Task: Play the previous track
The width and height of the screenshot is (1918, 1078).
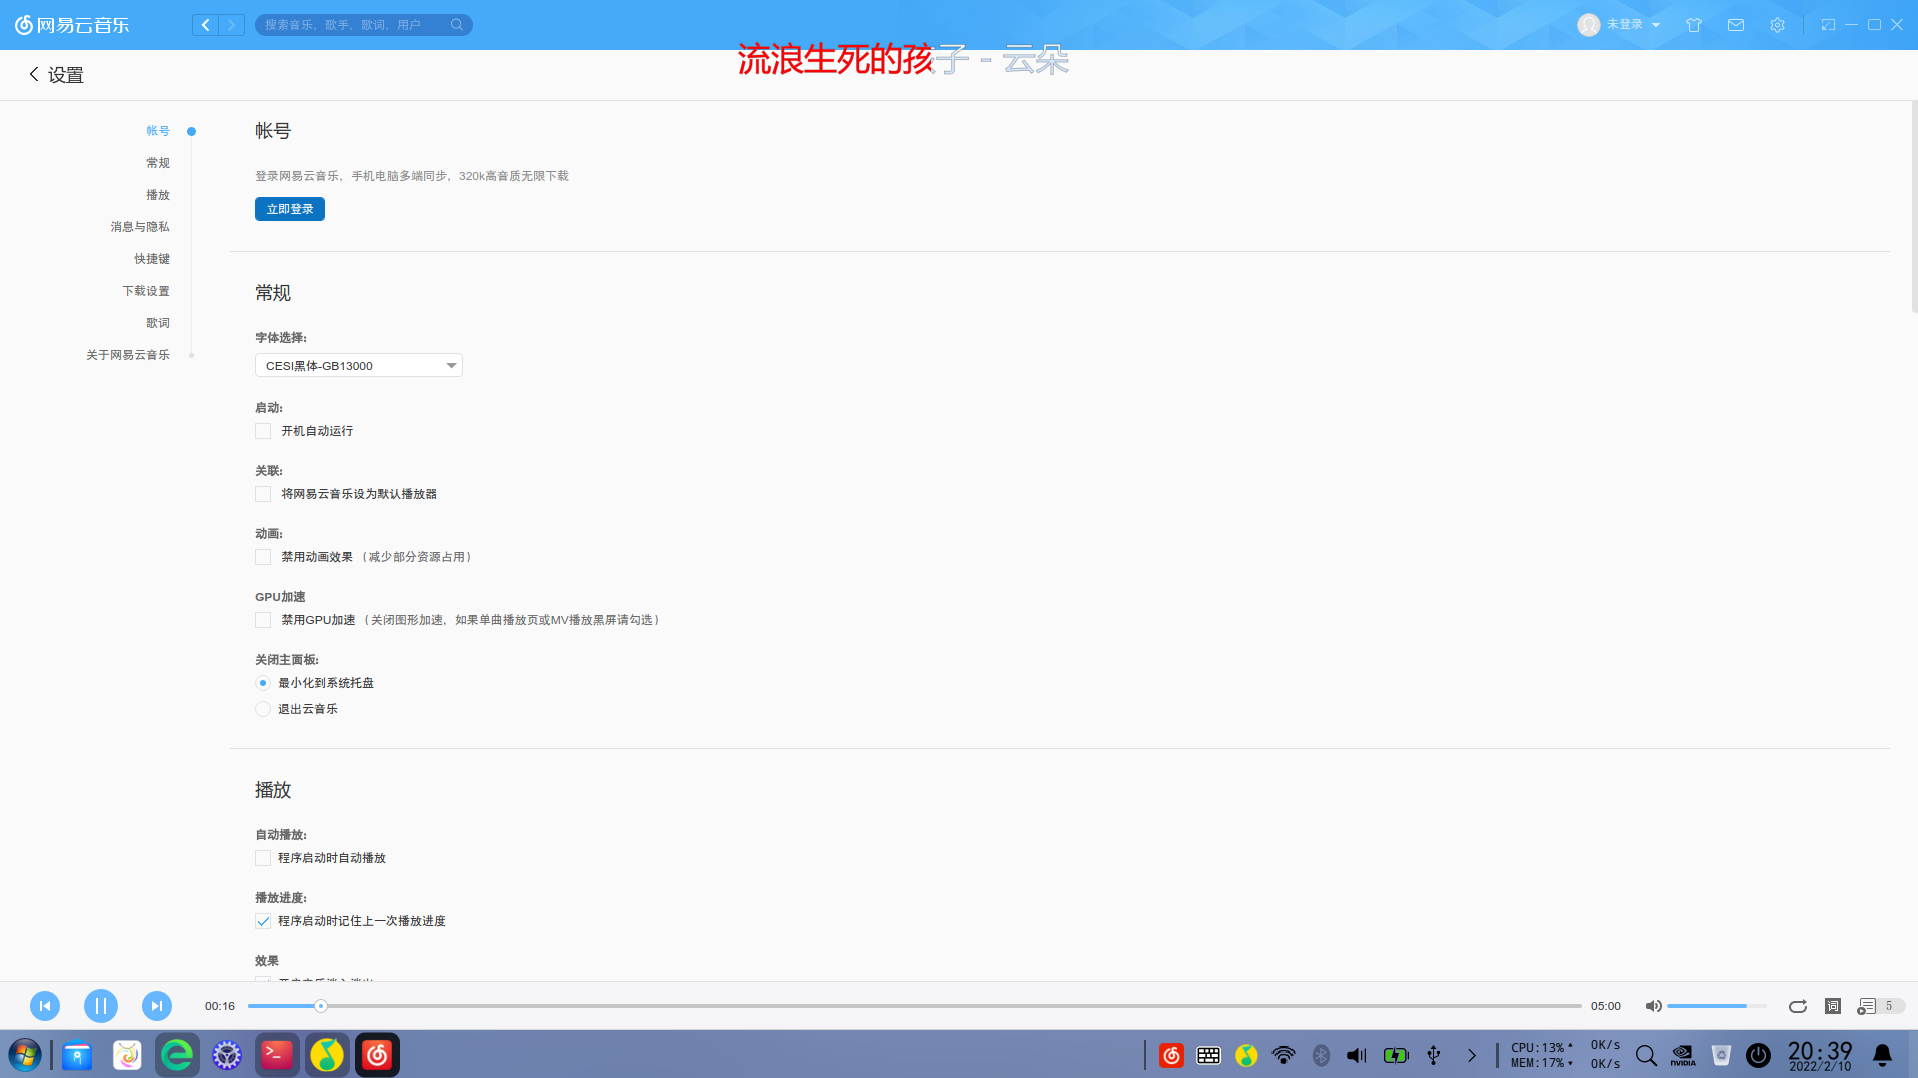Action: click(45, 1006)
